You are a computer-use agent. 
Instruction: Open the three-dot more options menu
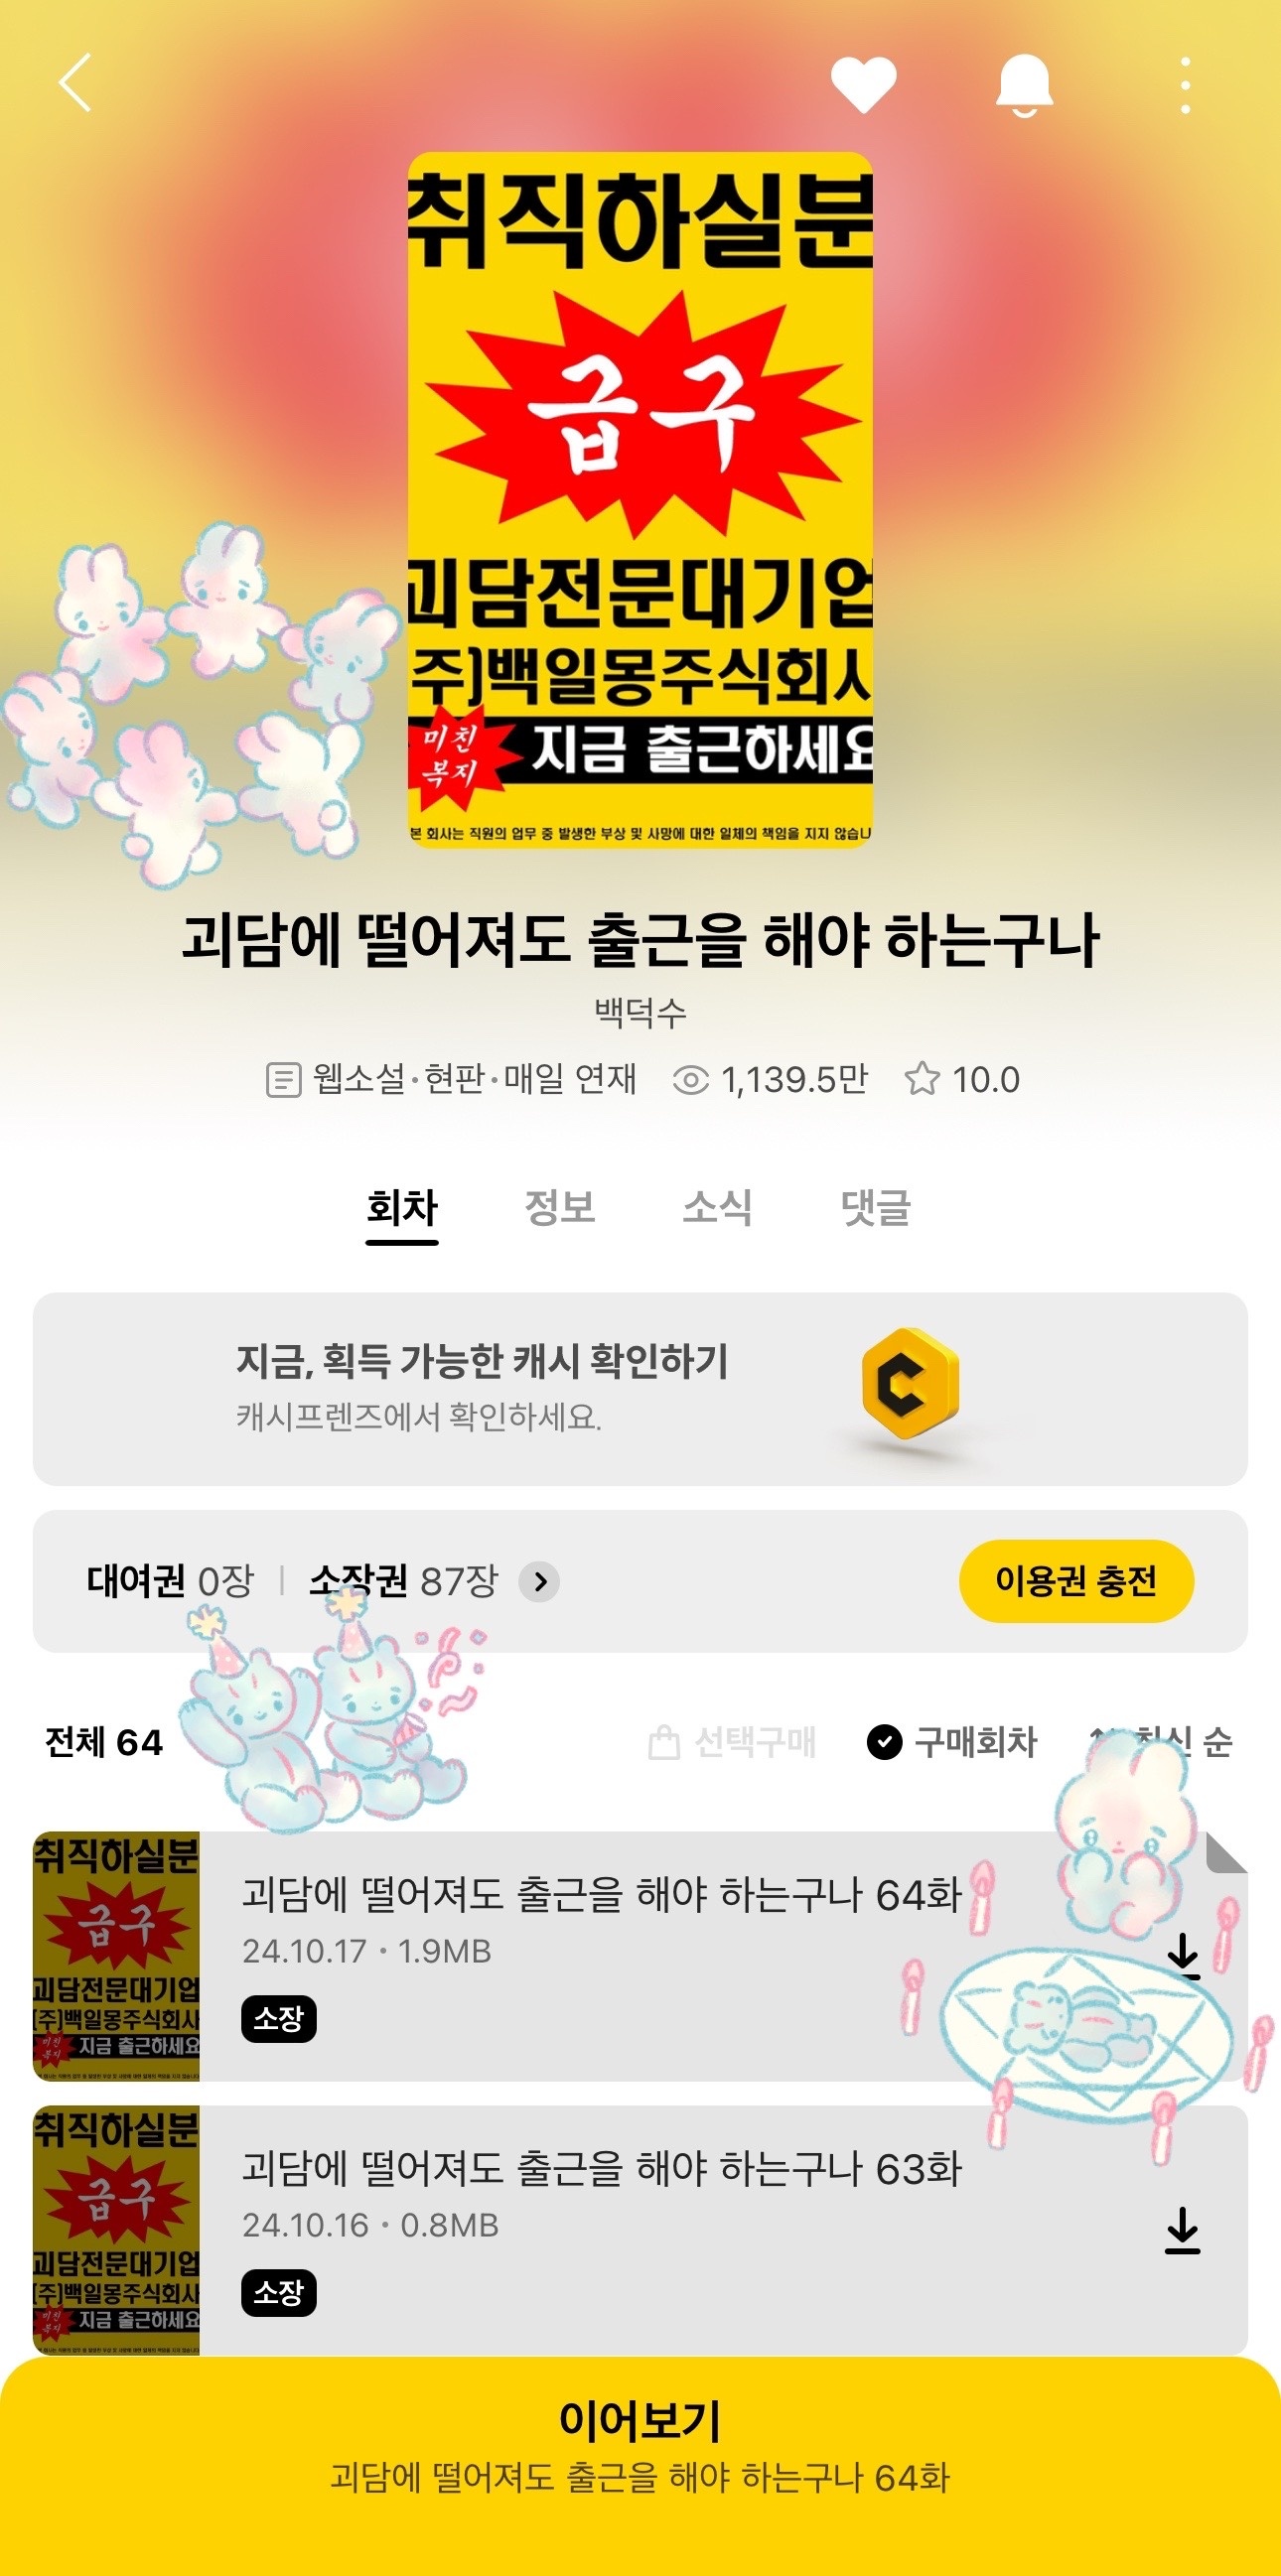pyautogui.click(x=1185, y=85)
